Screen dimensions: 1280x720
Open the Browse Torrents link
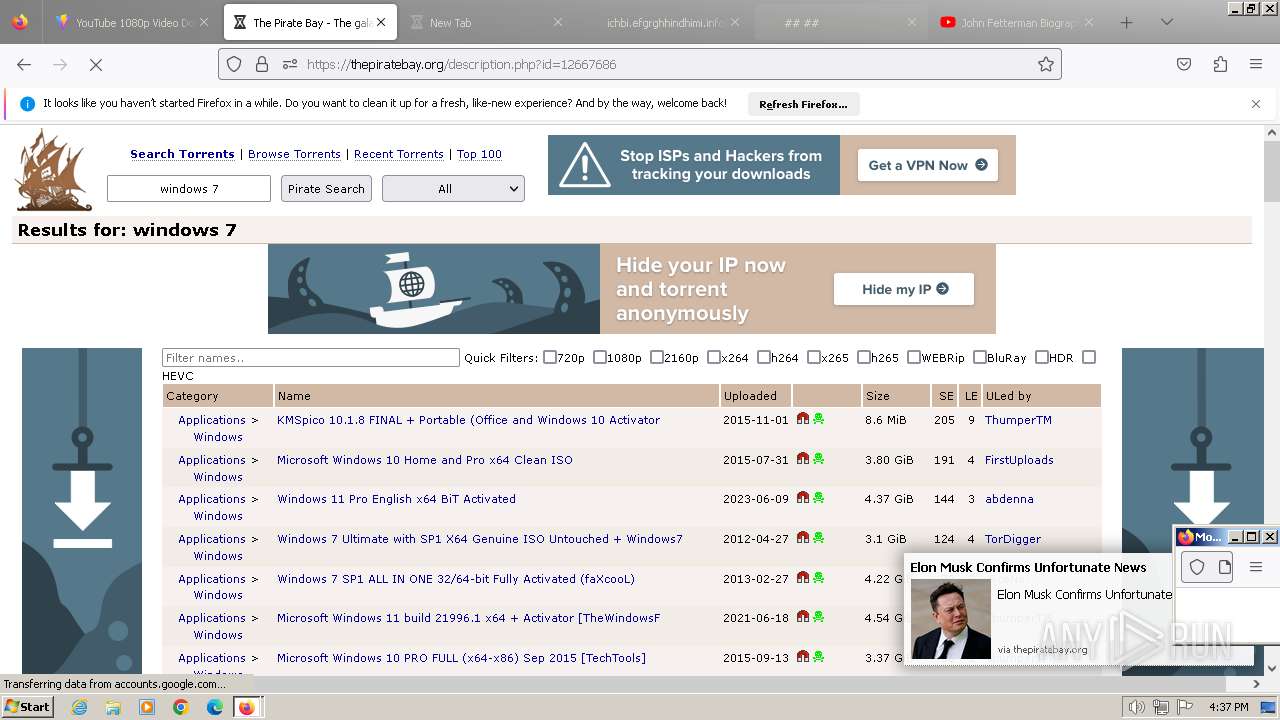click(294, 154)
